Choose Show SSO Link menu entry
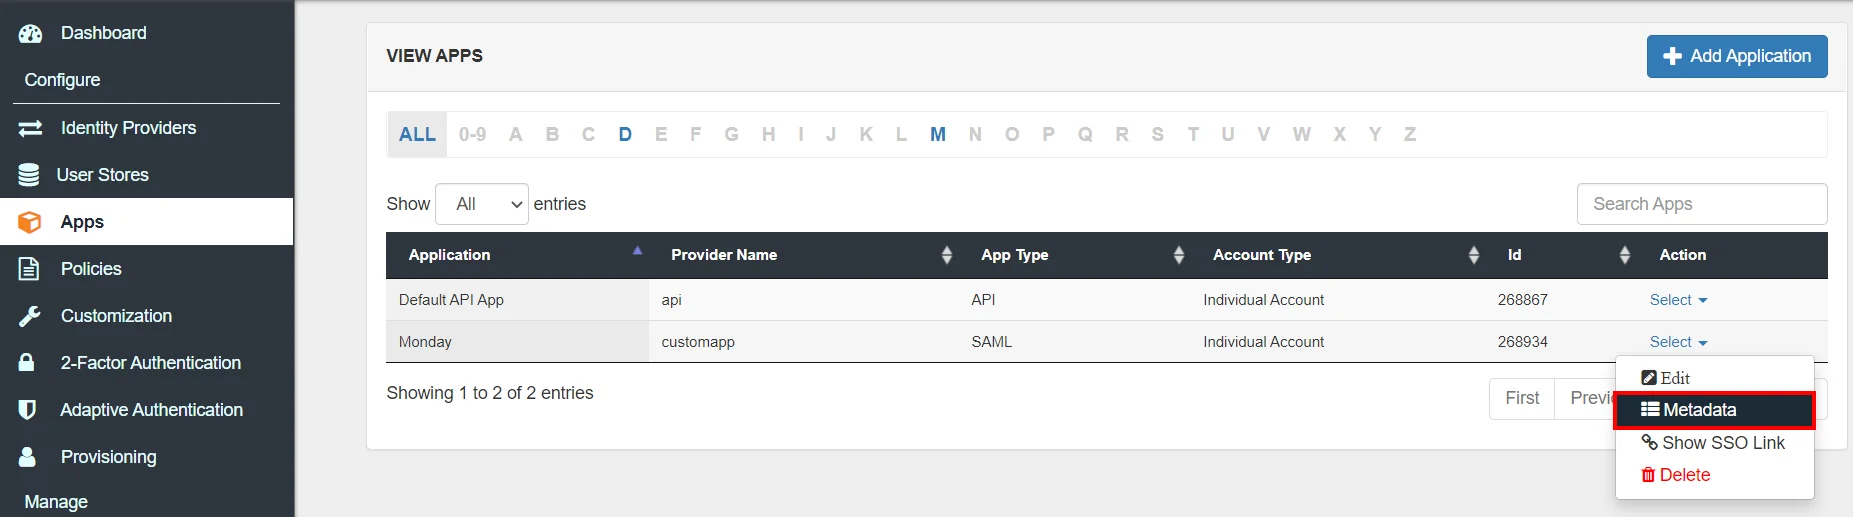The height and width of the screenshot is (517, 1853). coord(1714,442)
